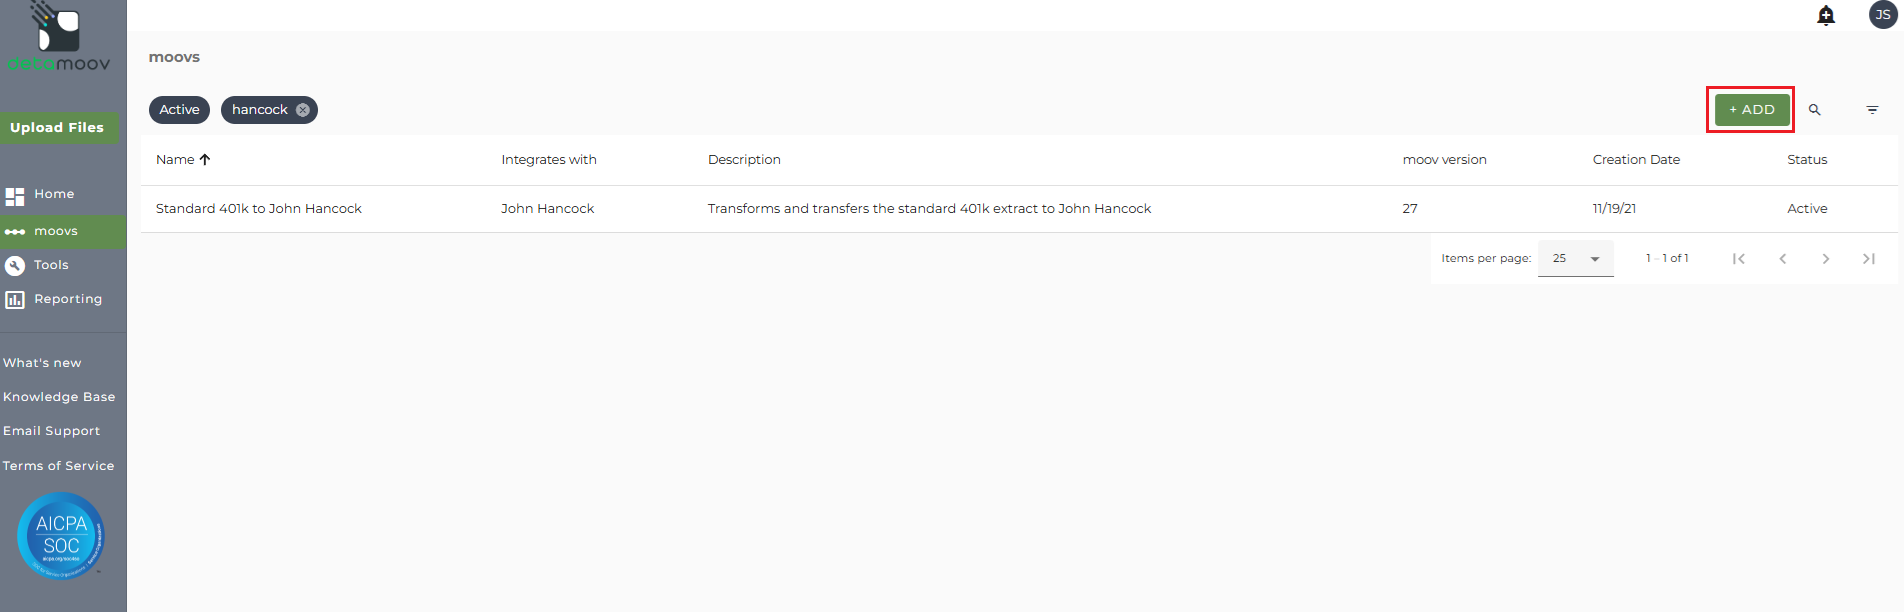This screenshot has height=612, width=1904.
Task: Open moovs in the sidebar
Action: 56,231
